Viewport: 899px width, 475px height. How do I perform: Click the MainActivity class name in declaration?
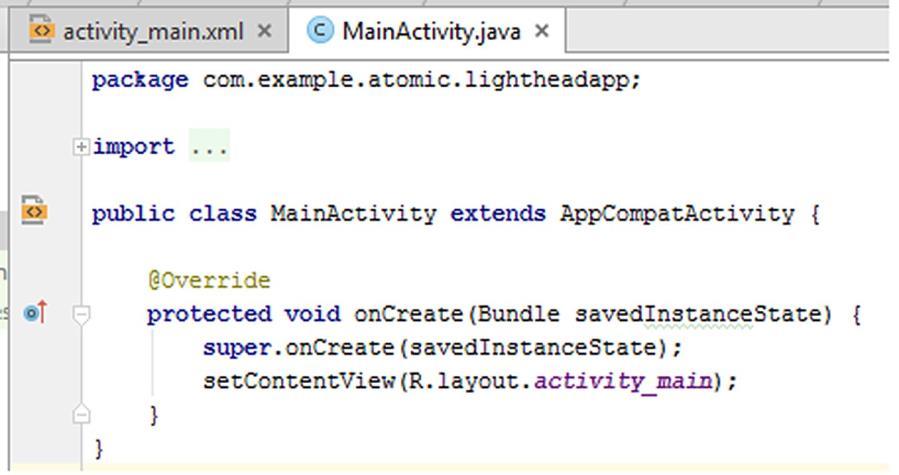click(353, 214)
